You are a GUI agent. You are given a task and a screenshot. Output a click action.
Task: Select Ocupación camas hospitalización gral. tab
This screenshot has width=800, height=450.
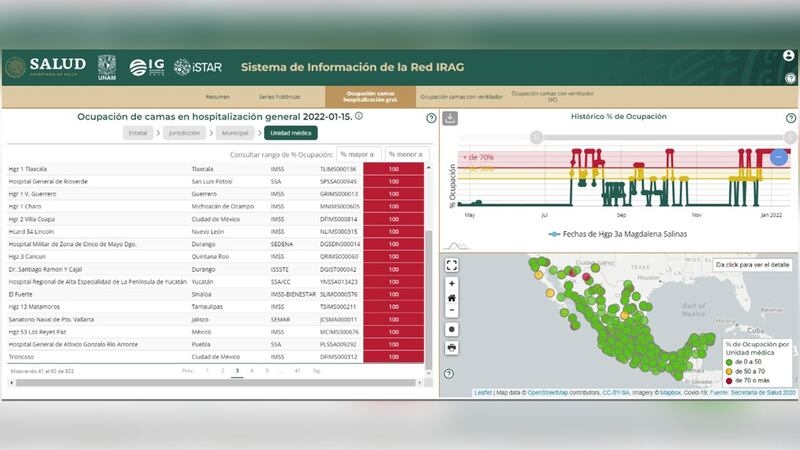(x=370, y=96)
